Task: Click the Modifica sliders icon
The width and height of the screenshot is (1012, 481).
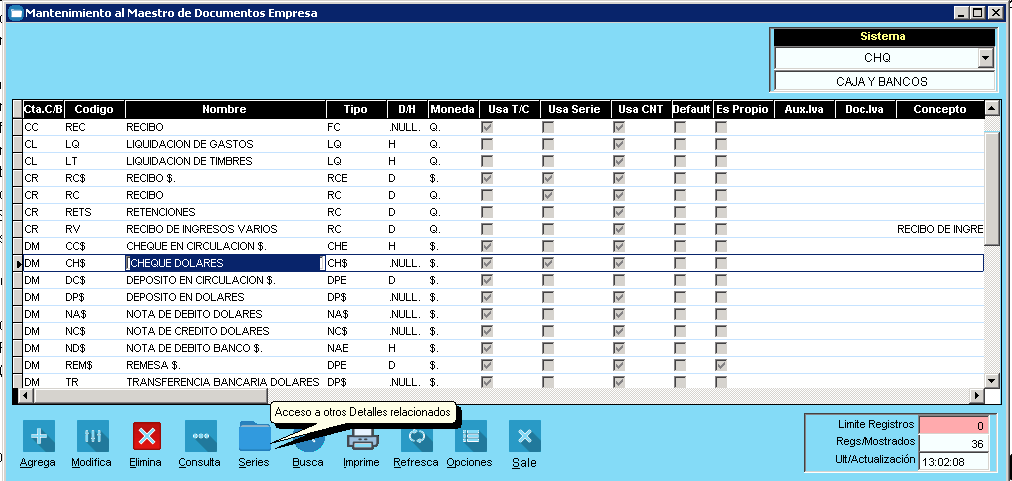Action: (x=92, y=437)
